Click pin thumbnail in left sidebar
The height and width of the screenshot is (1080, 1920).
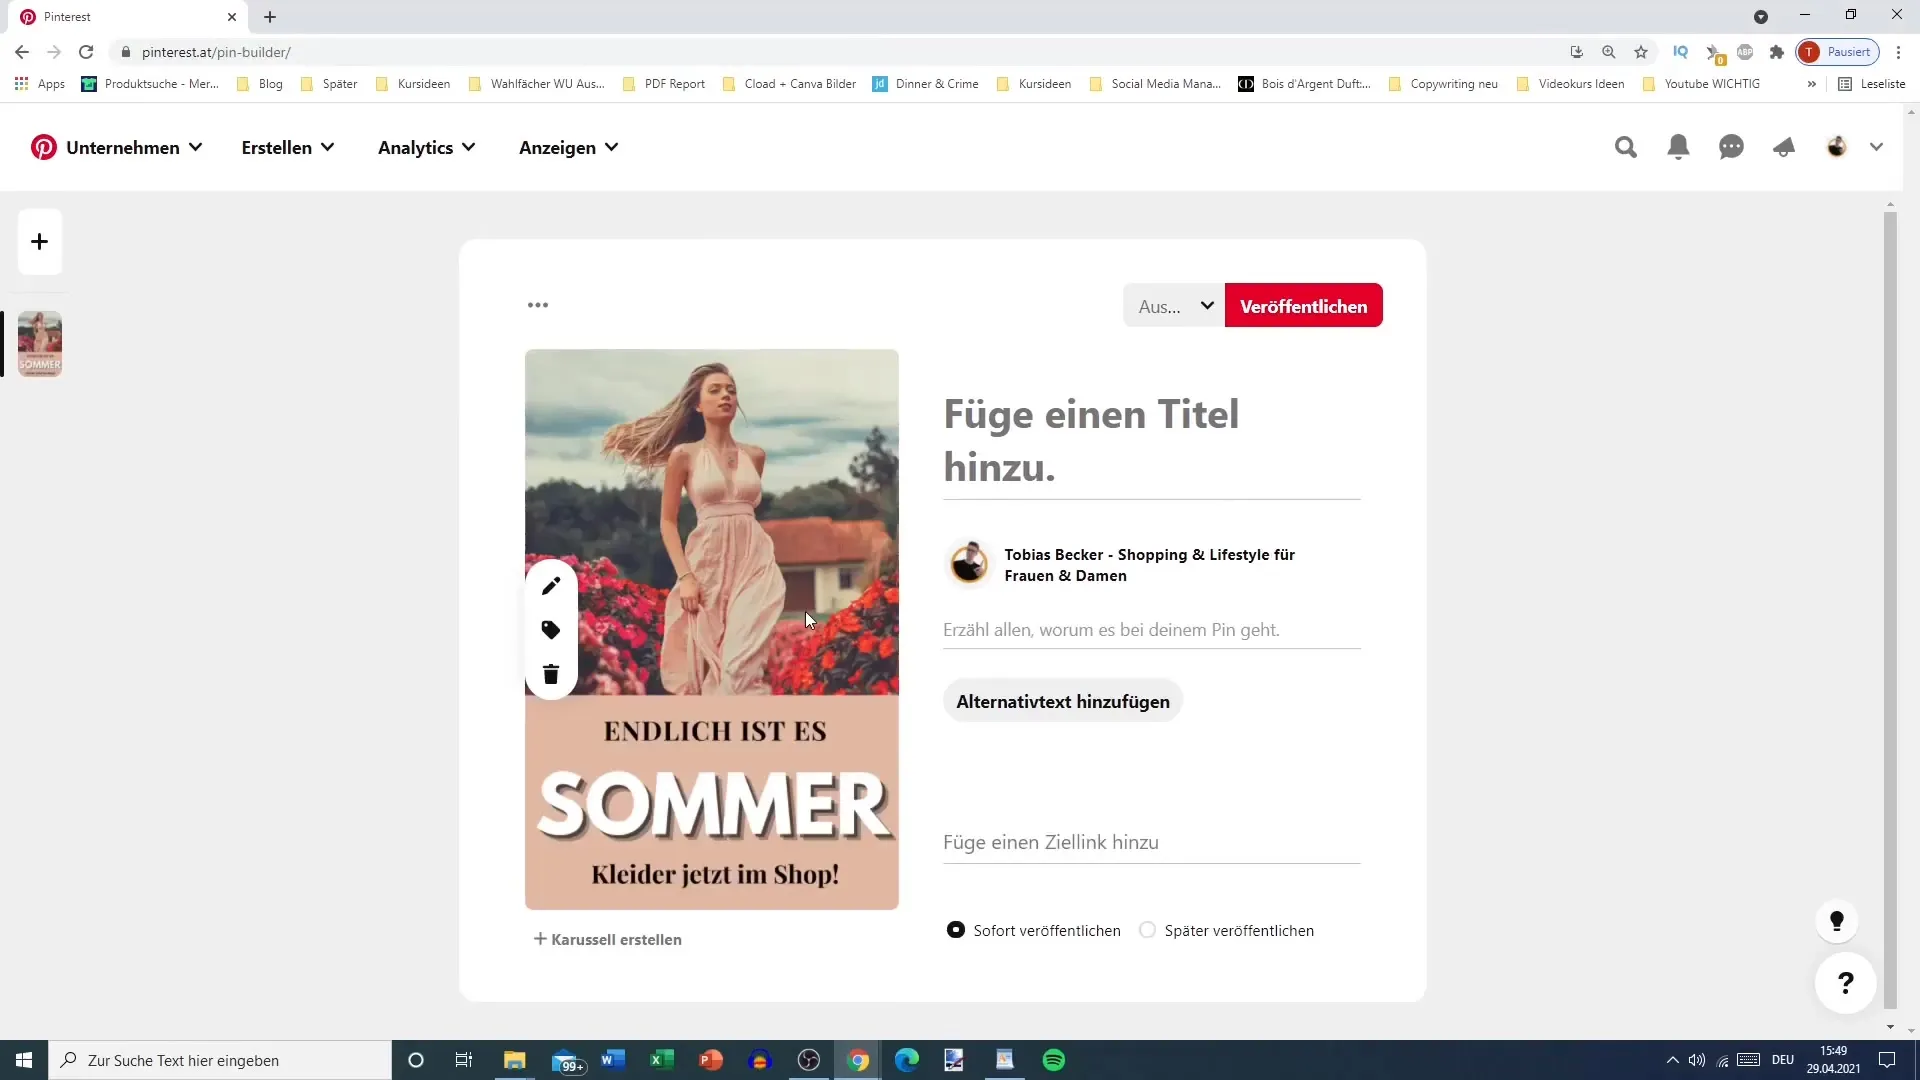[38, 343]
